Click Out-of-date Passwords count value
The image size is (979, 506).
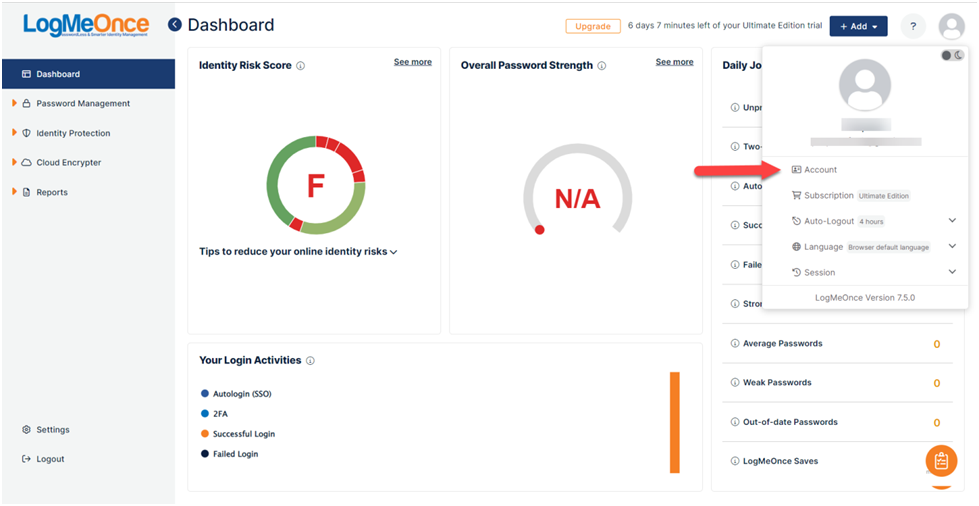pos(937,423)
